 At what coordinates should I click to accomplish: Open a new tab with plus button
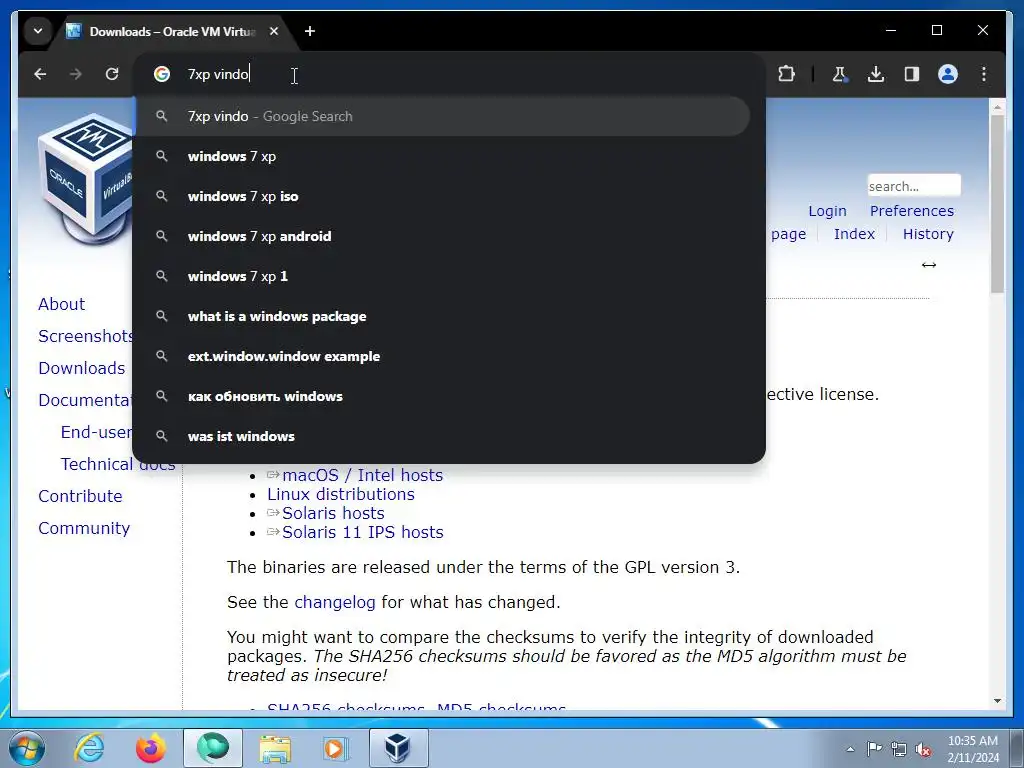click(310, 31)
